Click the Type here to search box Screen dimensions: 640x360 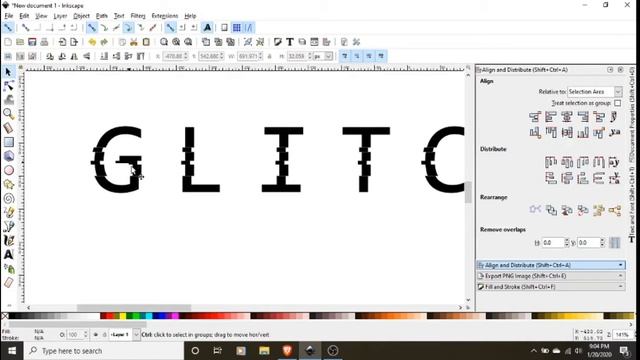pos(104,351)
